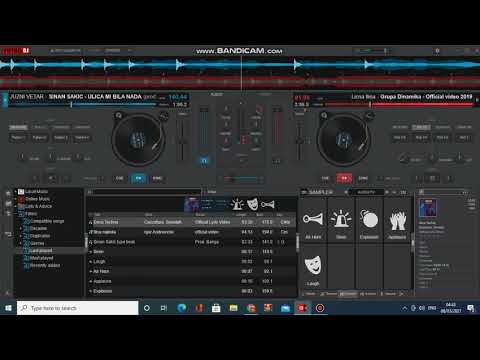Expand the Decades filter folder
This screenshot has height=360, width=480.
point(21,228)
